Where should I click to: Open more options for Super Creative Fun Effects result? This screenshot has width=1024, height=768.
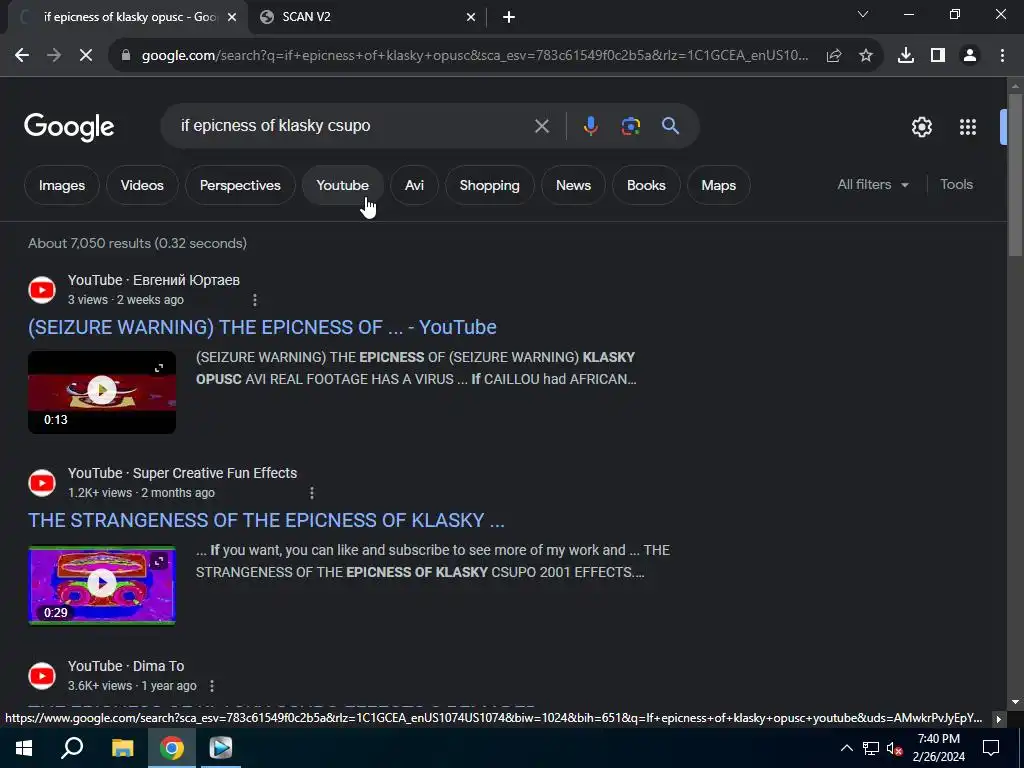click(312, 493)
